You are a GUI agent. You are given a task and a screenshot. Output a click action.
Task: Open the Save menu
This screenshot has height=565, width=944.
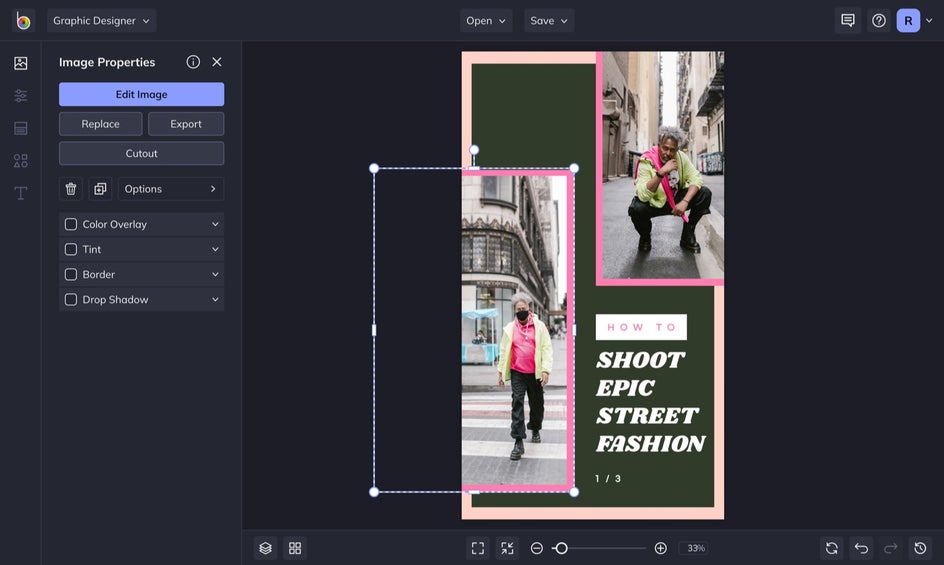click(x=549, y=21)
